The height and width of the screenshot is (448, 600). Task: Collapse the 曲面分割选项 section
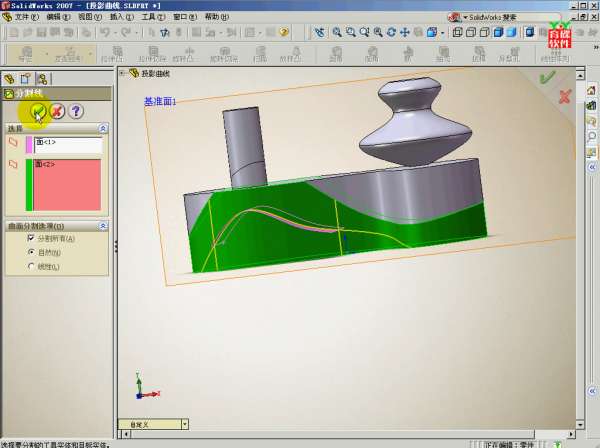click(102, 226)
